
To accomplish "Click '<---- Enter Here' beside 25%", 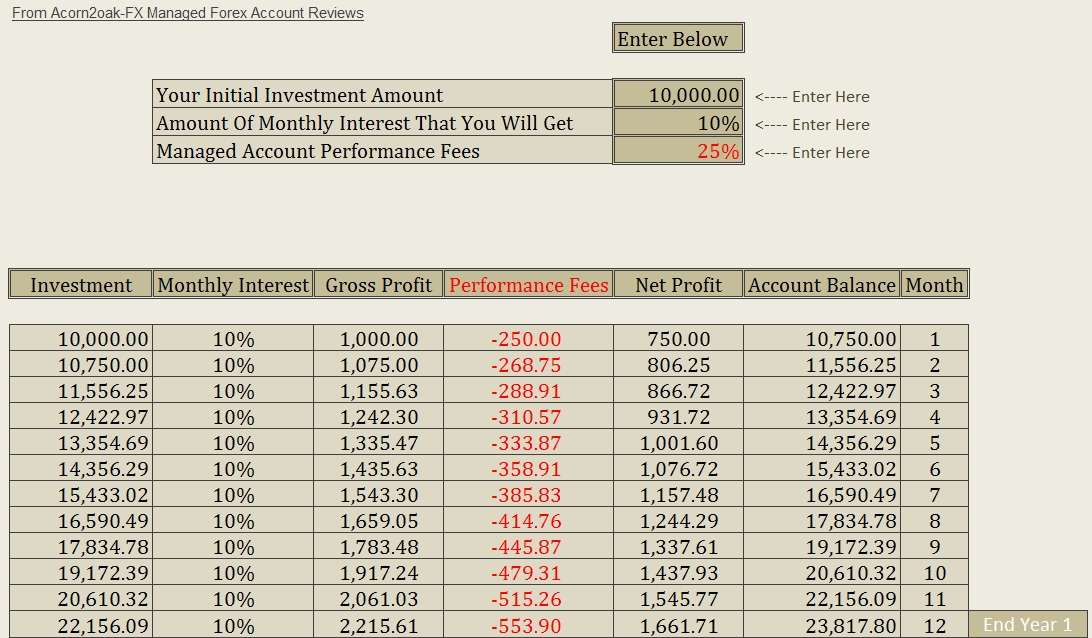I will 812,152.
